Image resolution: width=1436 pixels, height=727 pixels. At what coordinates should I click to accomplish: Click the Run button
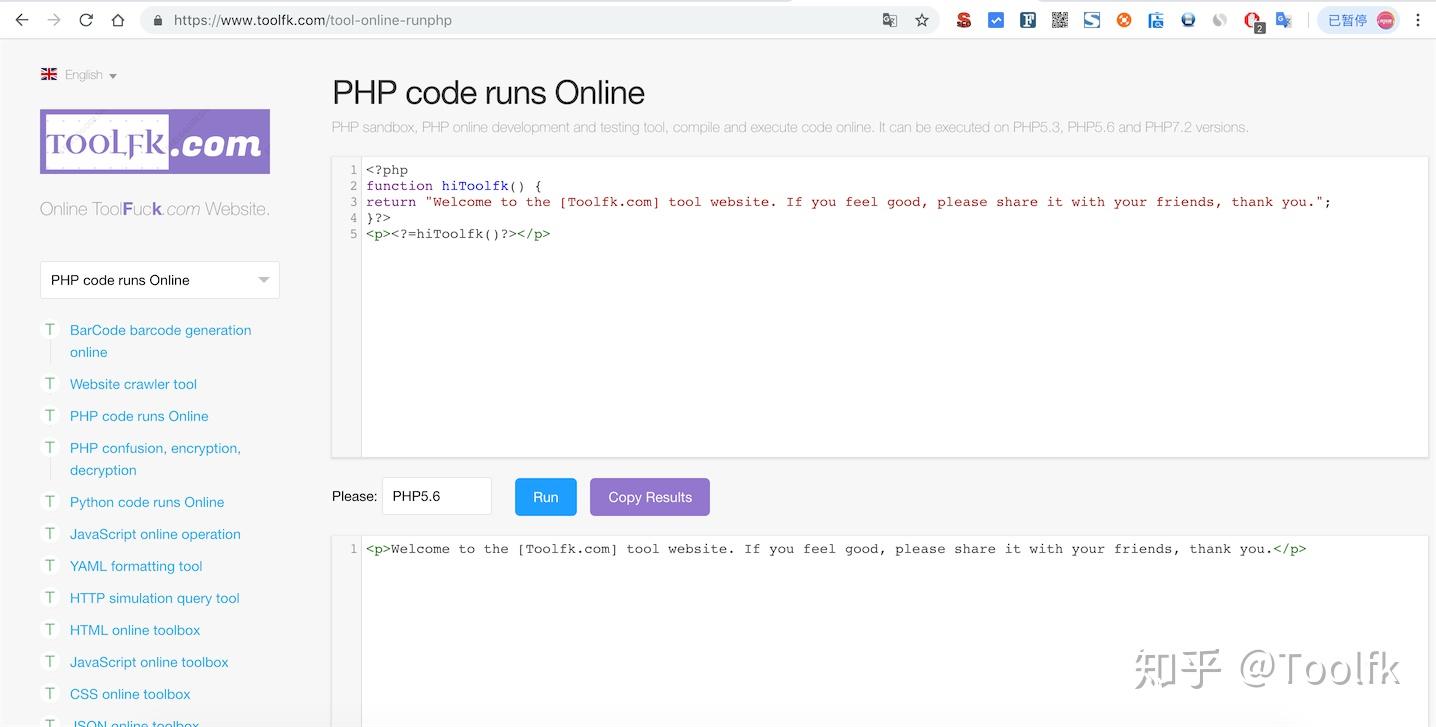[x=545, y=496]
